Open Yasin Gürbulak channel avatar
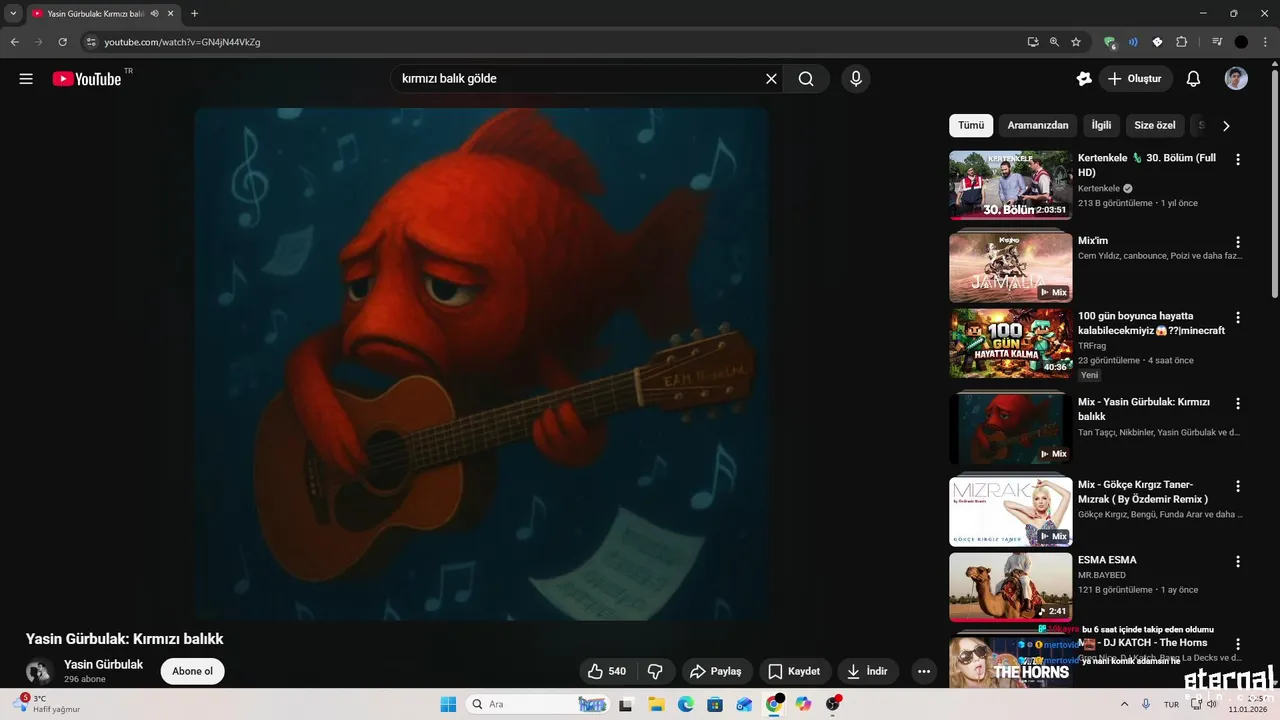1280x720 pixels. (39, 671)
